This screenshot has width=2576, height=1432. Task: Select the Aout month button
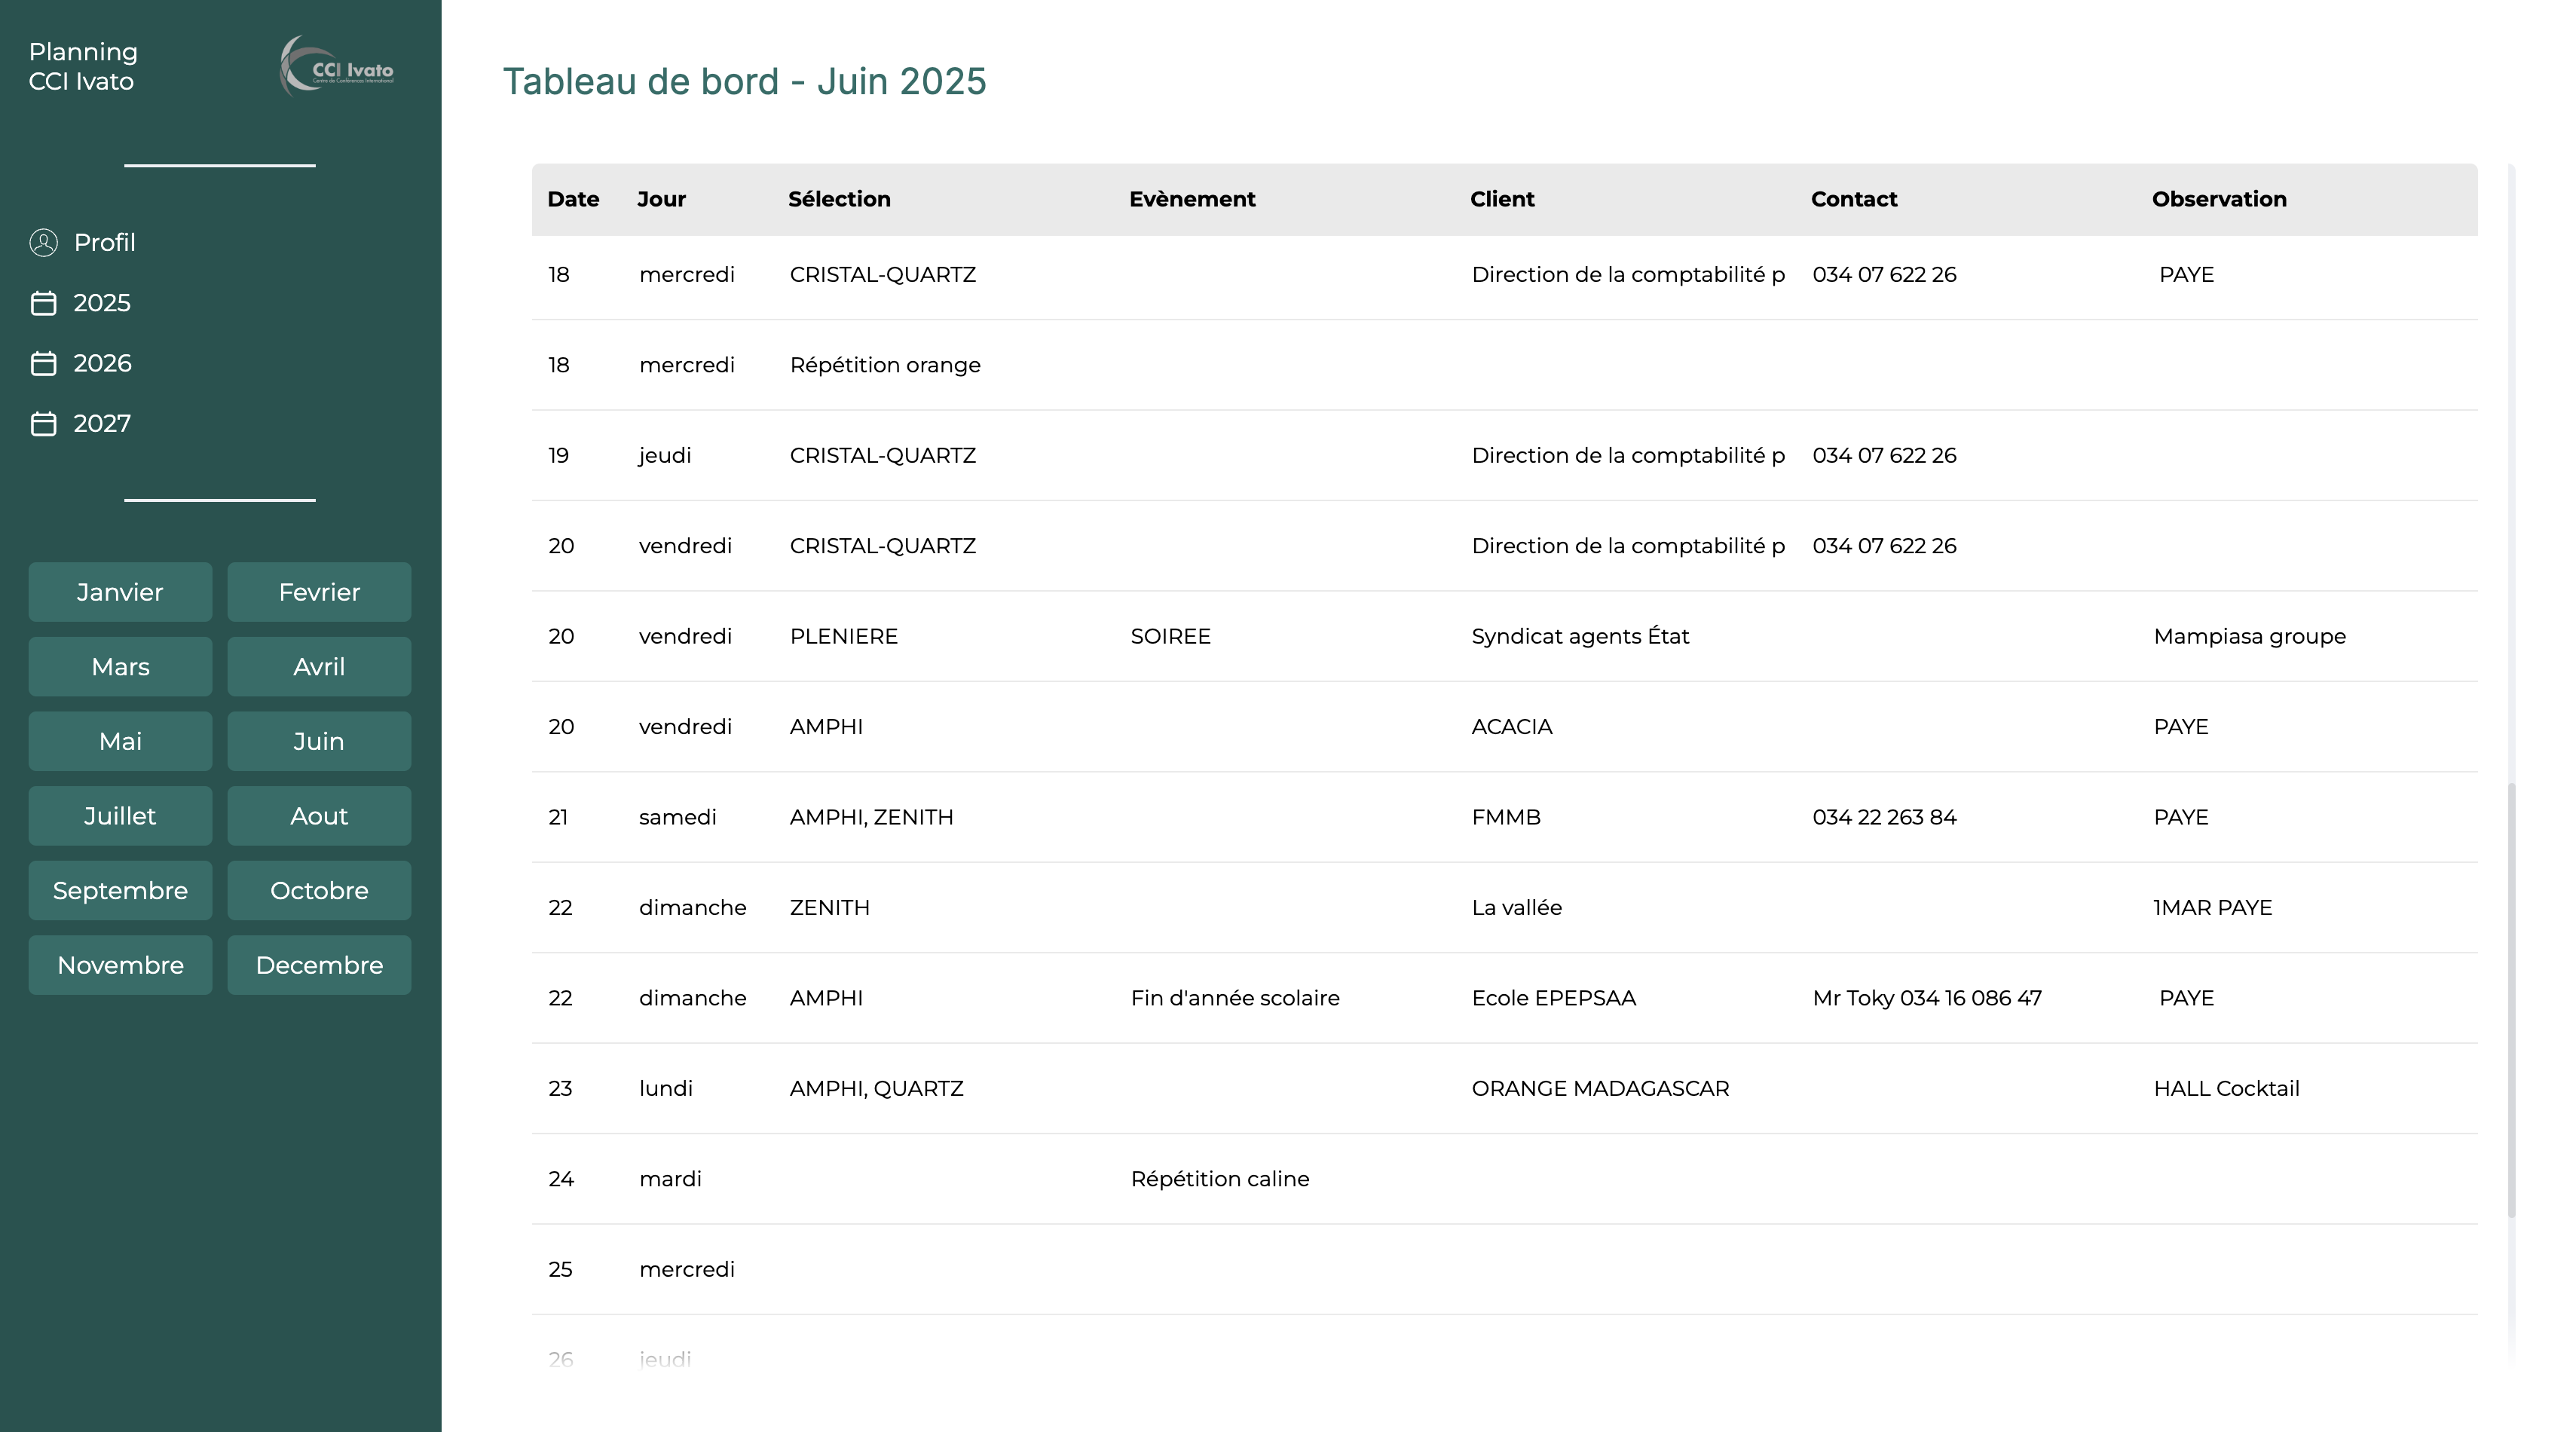319,816
